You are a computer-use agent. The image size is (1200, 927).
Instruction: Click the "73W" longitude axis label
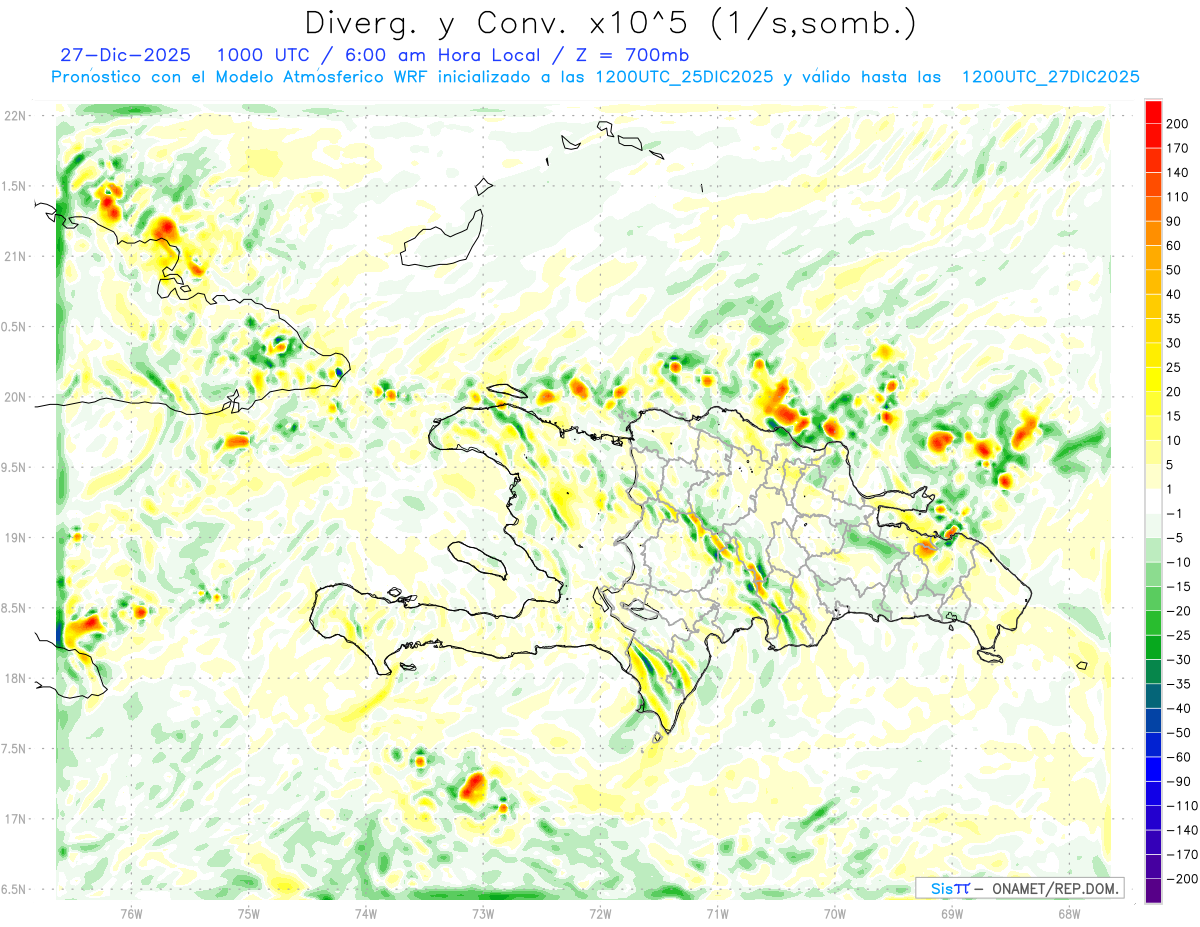(482, 915)
